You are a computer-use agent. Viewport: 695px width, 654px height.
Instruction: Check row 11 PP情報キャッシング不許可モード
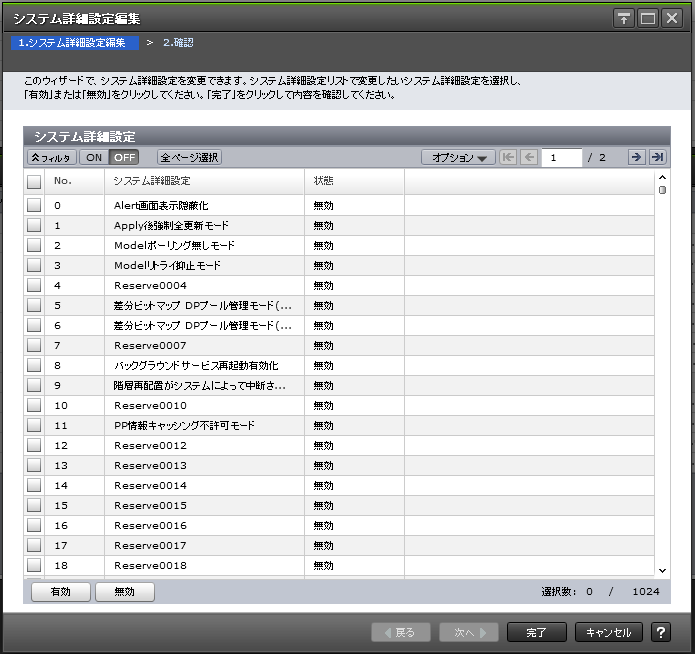pyautogui.click(x=34, y=425)
